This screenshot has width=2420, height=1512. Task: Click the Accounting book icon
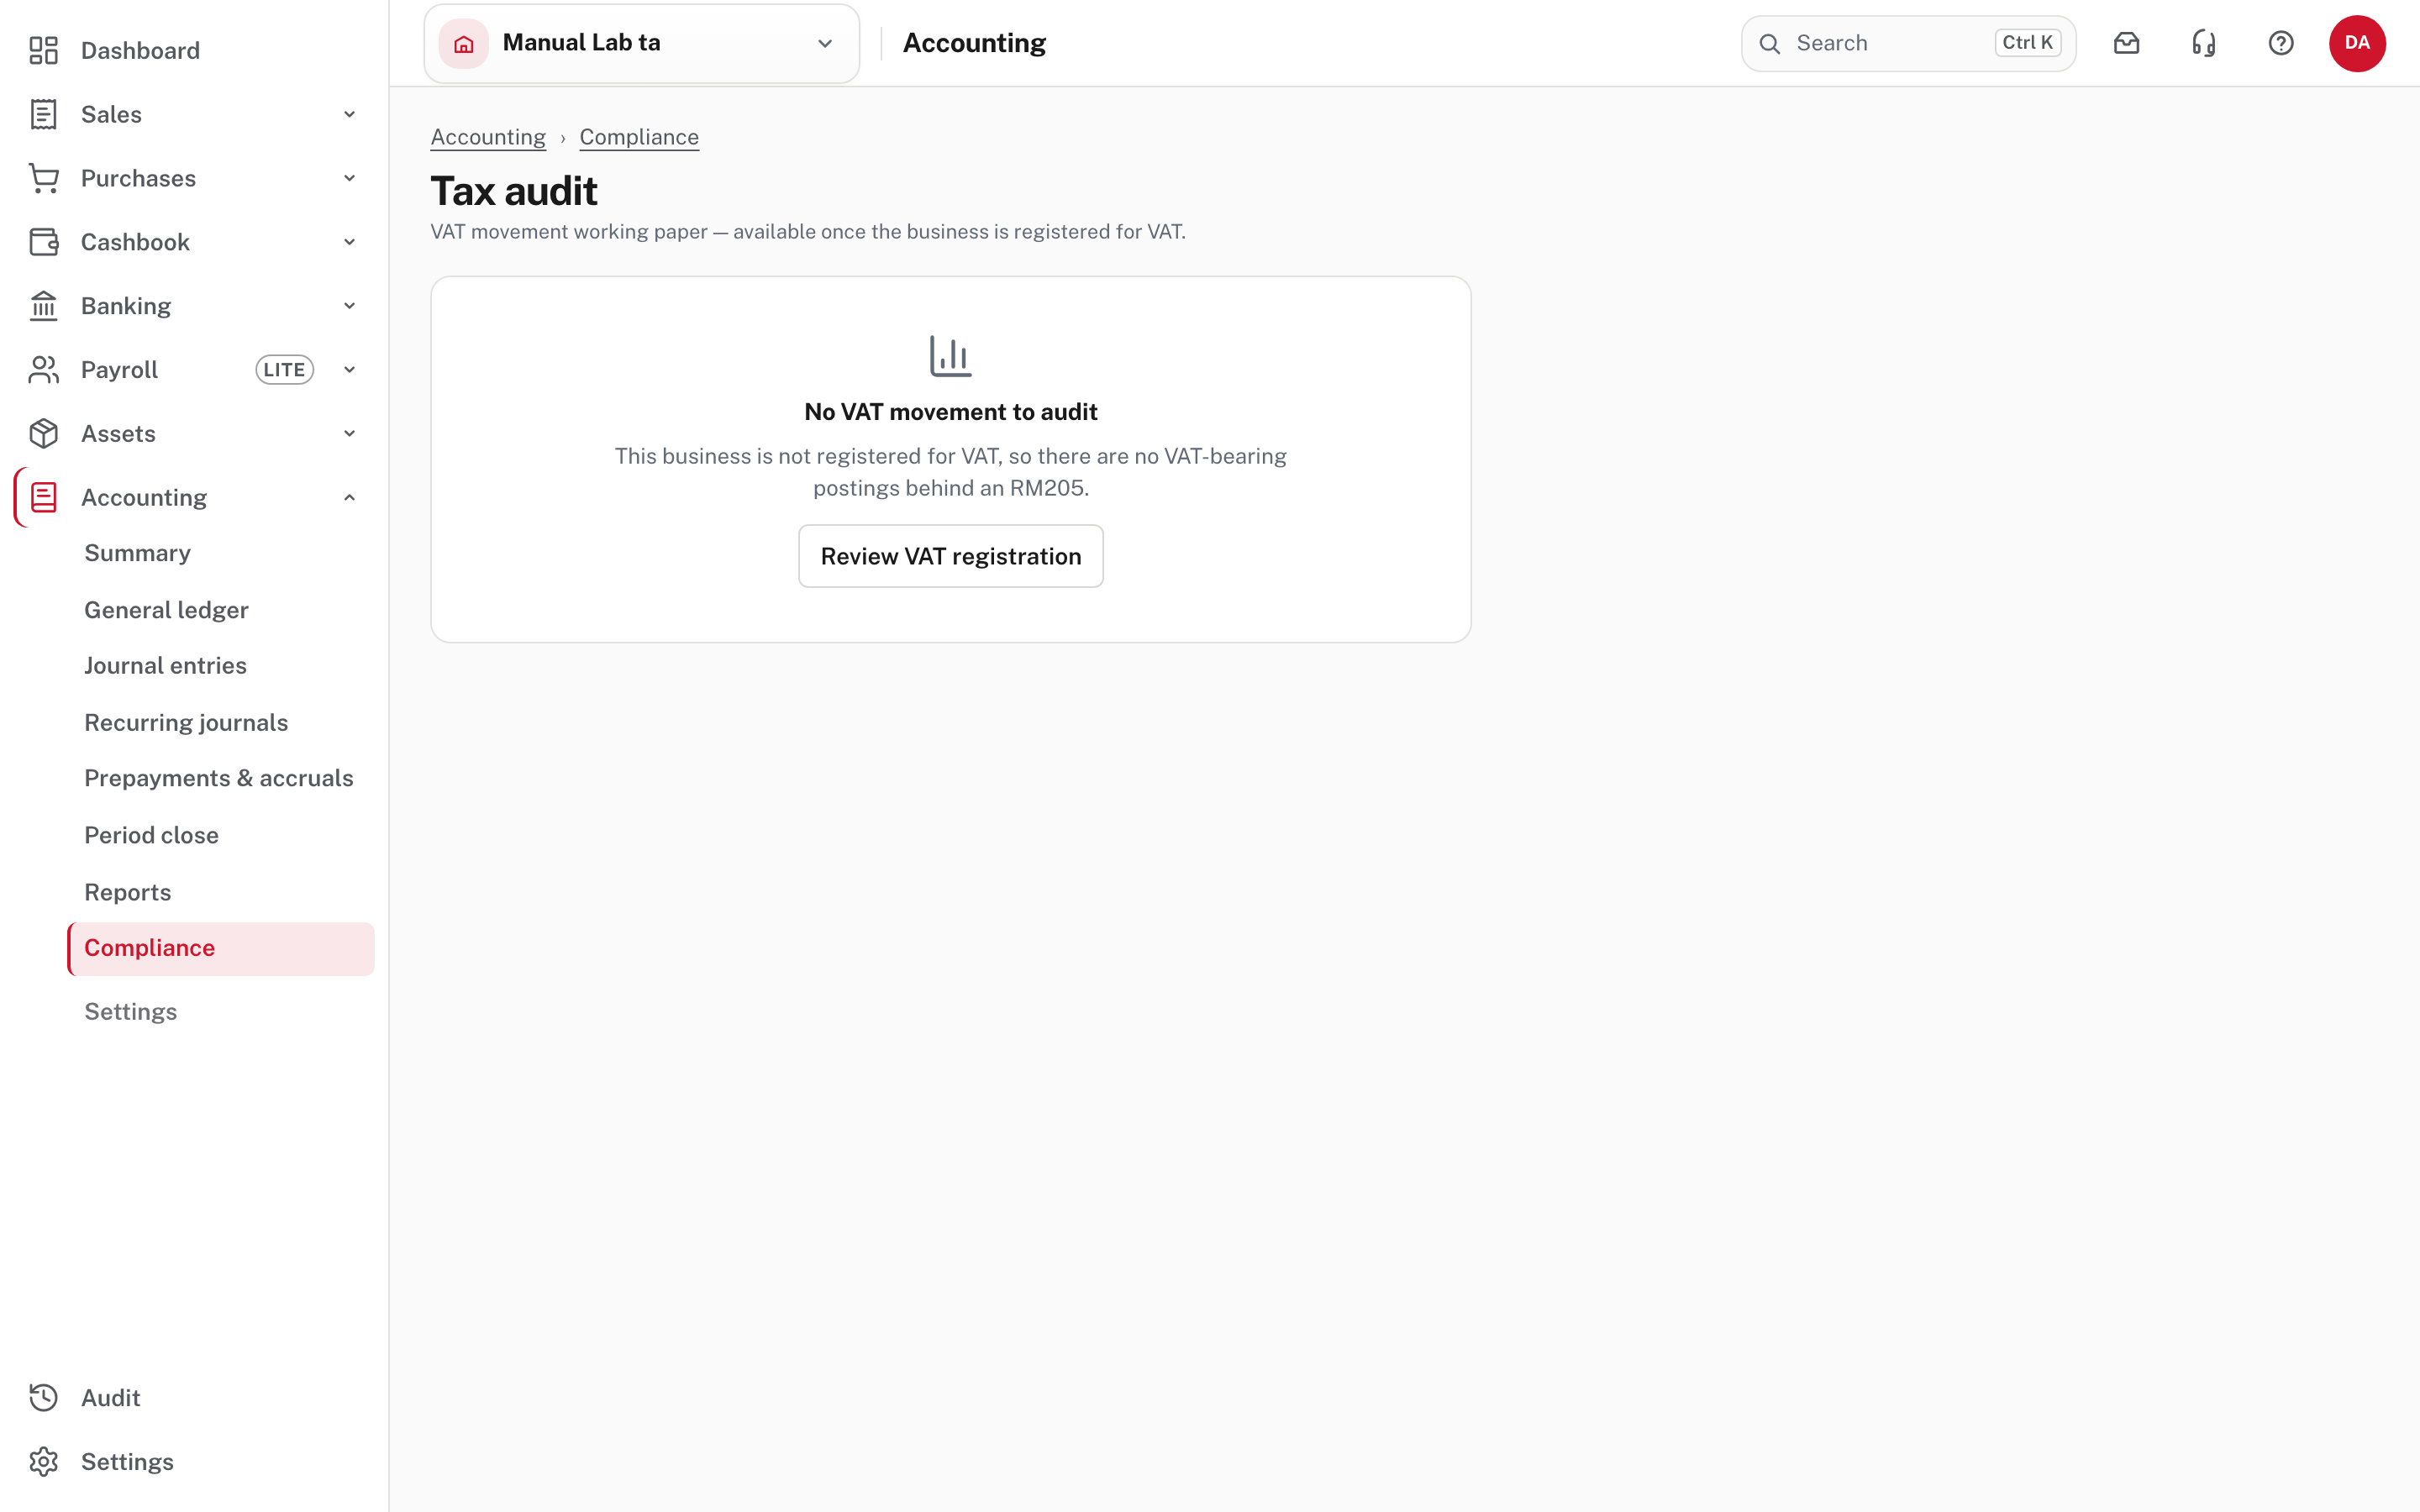(x=43, y=497)
